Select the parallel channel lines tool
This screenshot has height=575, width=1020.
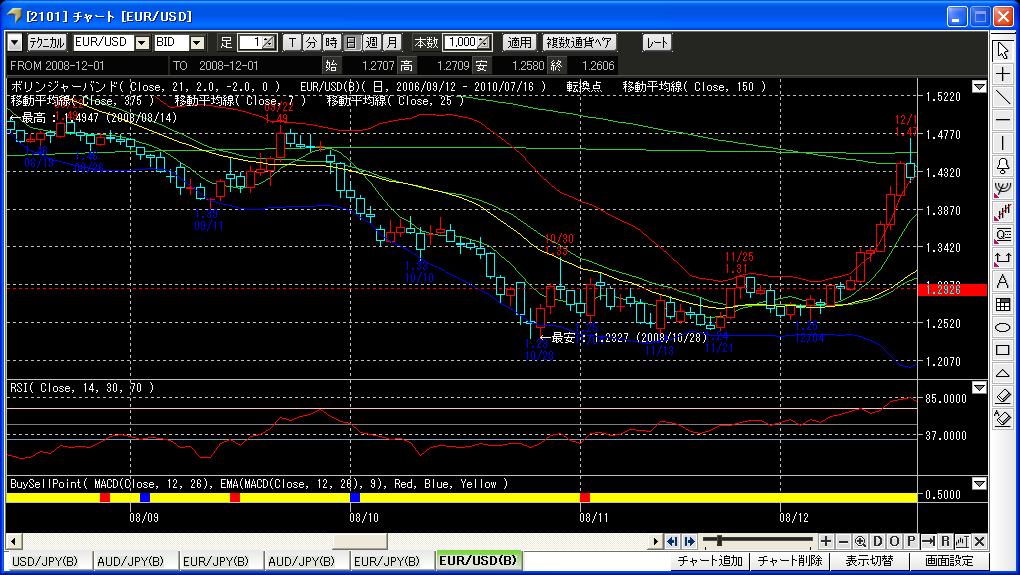coord(1002,212)
